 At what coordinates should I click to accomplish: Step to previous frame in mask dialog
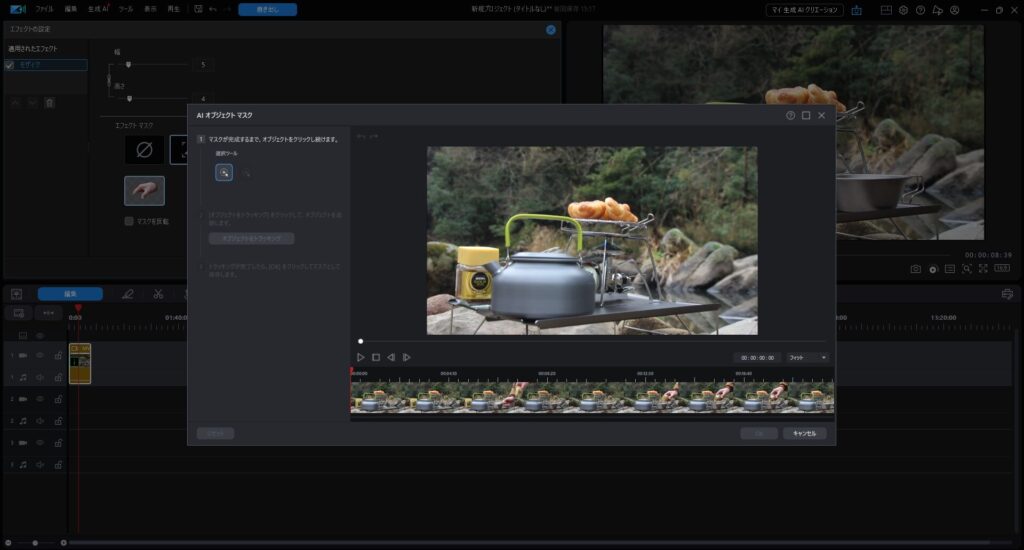[391, 357]
